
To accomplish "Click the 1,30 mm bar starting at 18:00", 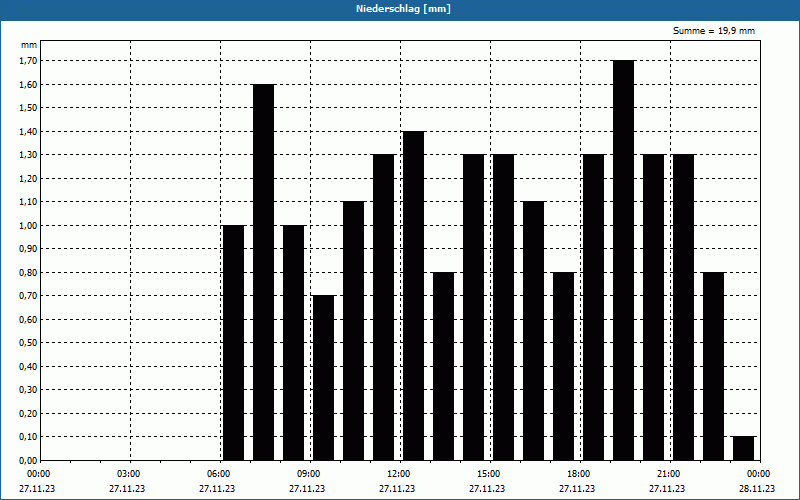I will 593,307.
